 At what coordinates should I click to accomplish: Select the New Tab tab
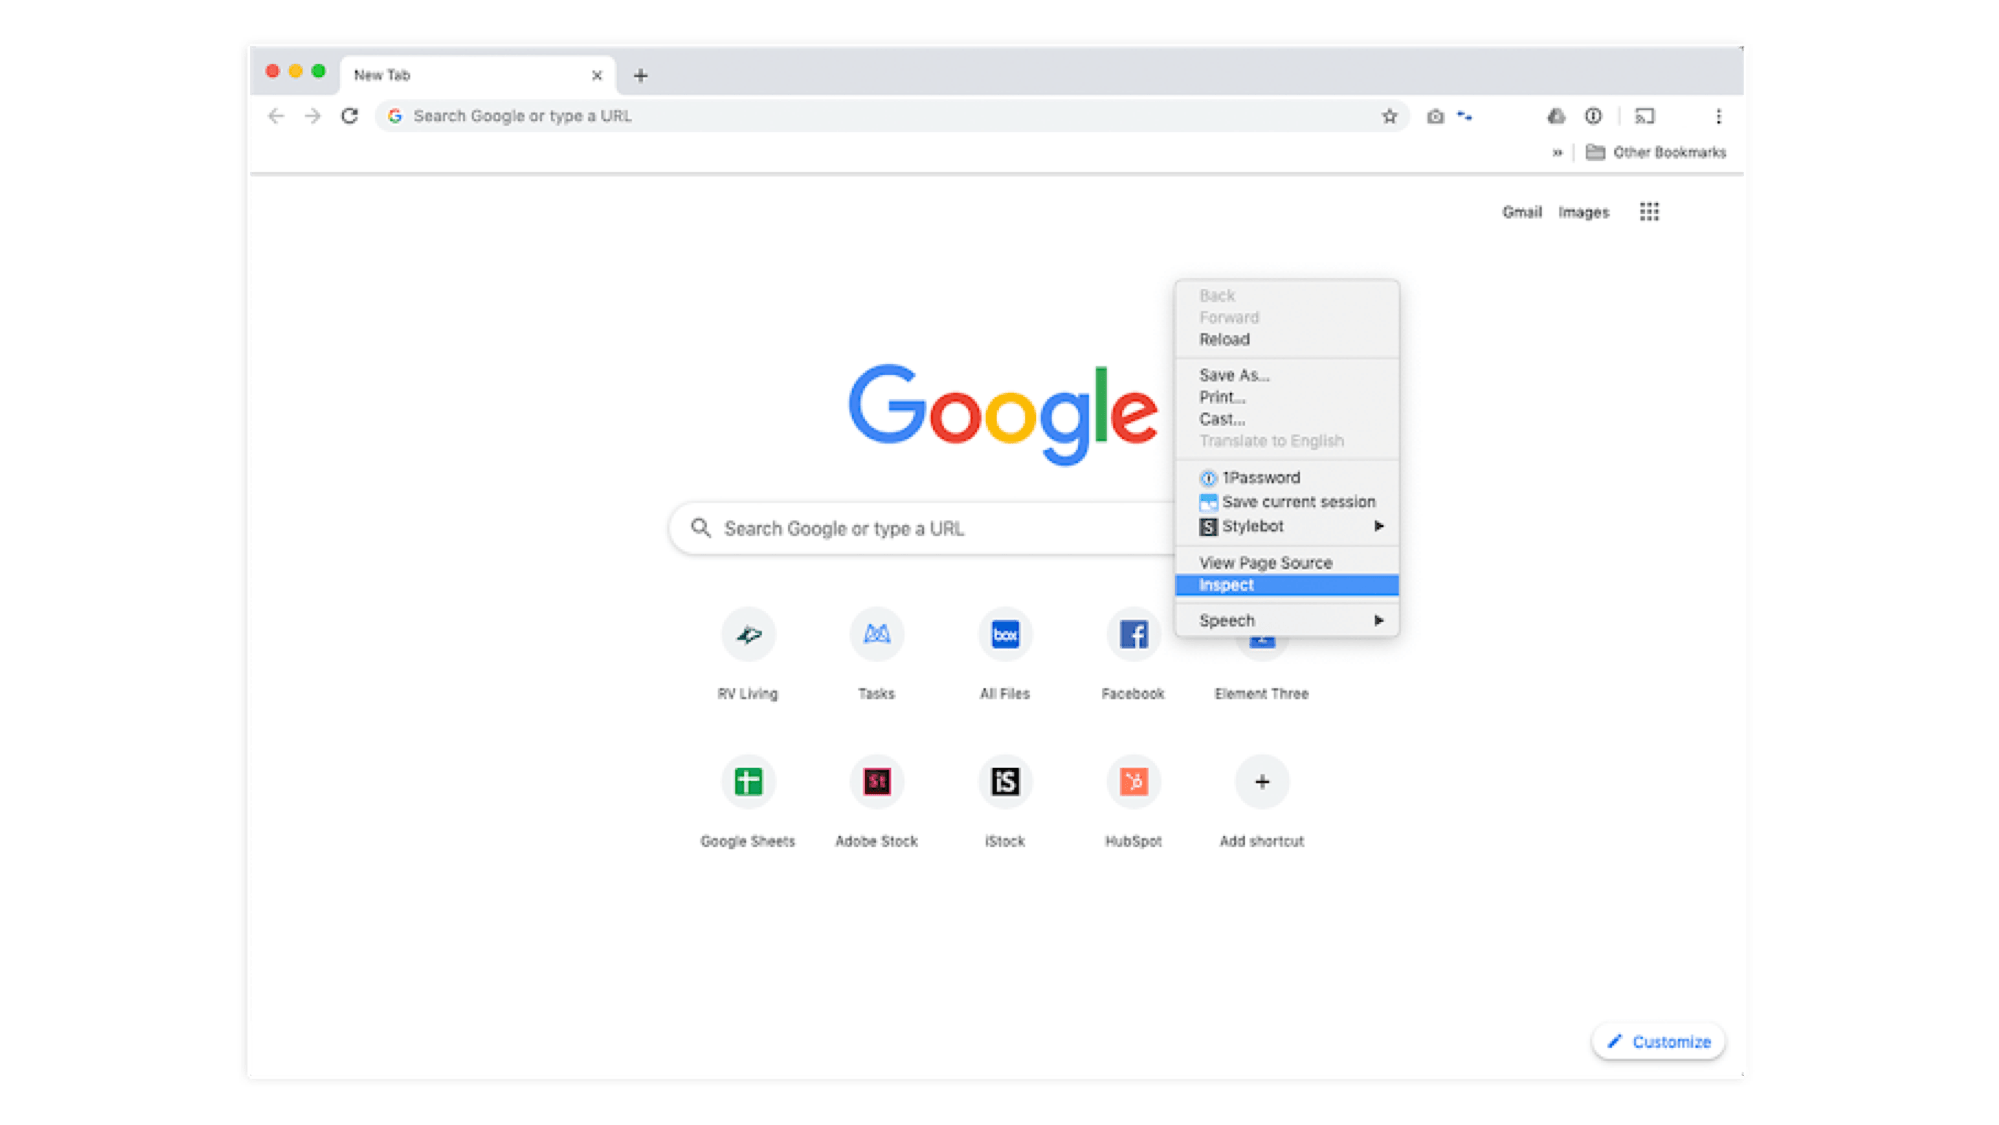pyautogui.click(x=478, y=75)
